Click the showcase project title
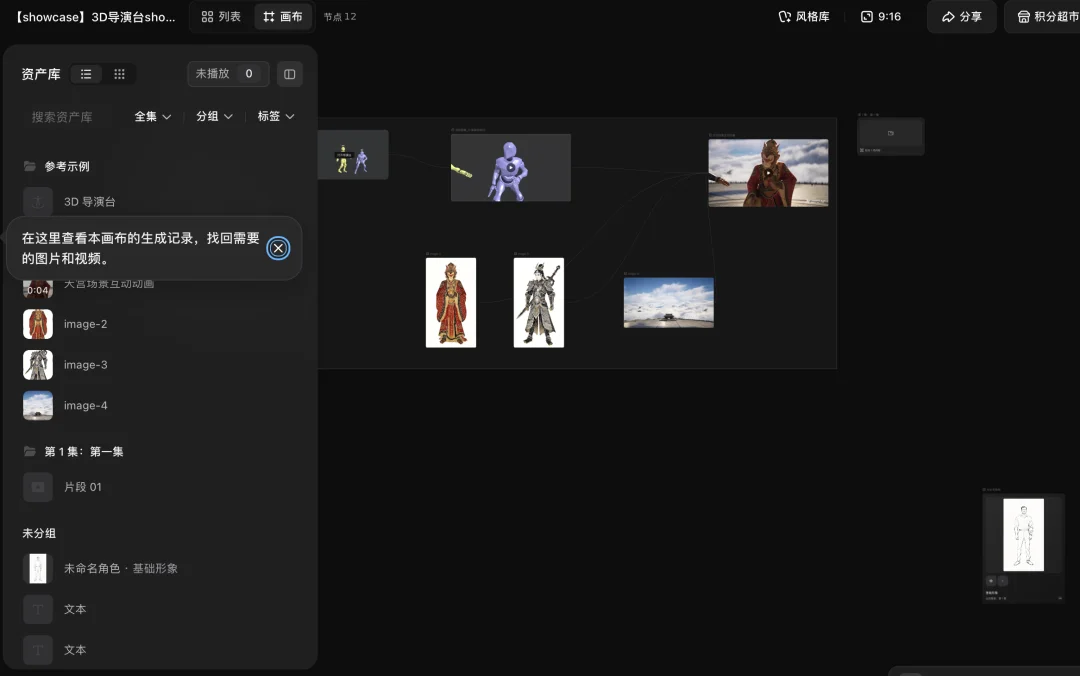1080x676 pixels. tap(96, 17)
